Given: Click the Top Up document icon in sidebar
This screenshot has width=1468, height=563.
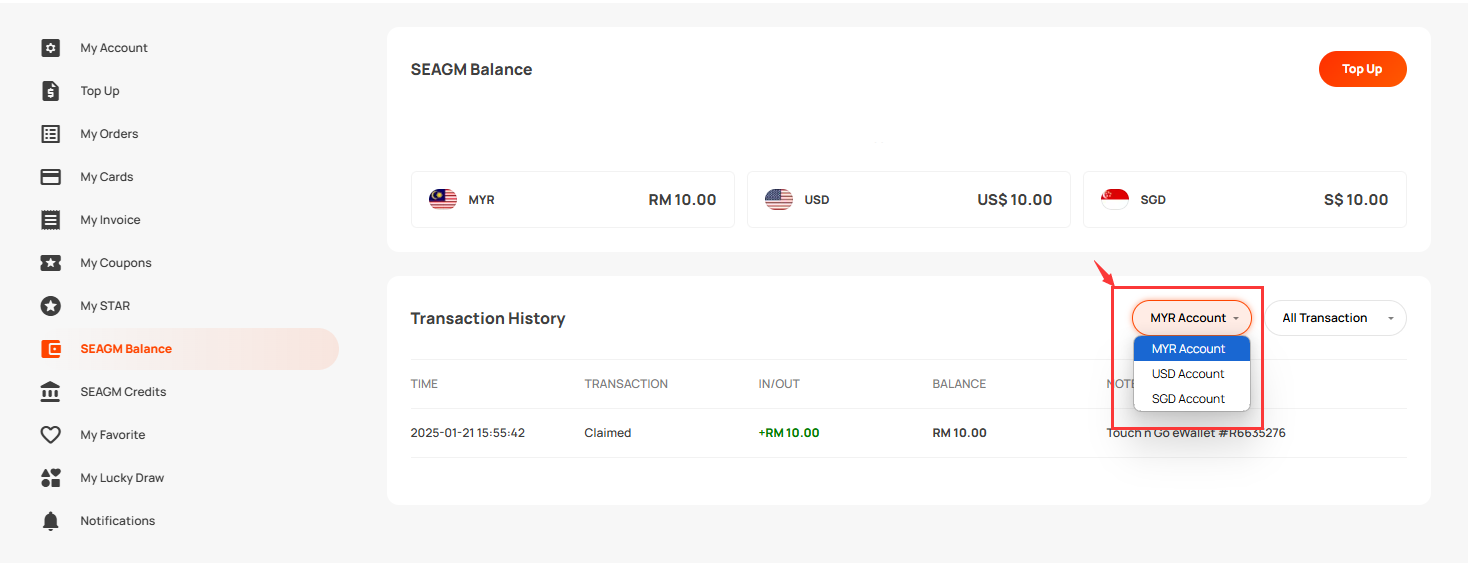Looking at the screenshot, I should 50,91.
